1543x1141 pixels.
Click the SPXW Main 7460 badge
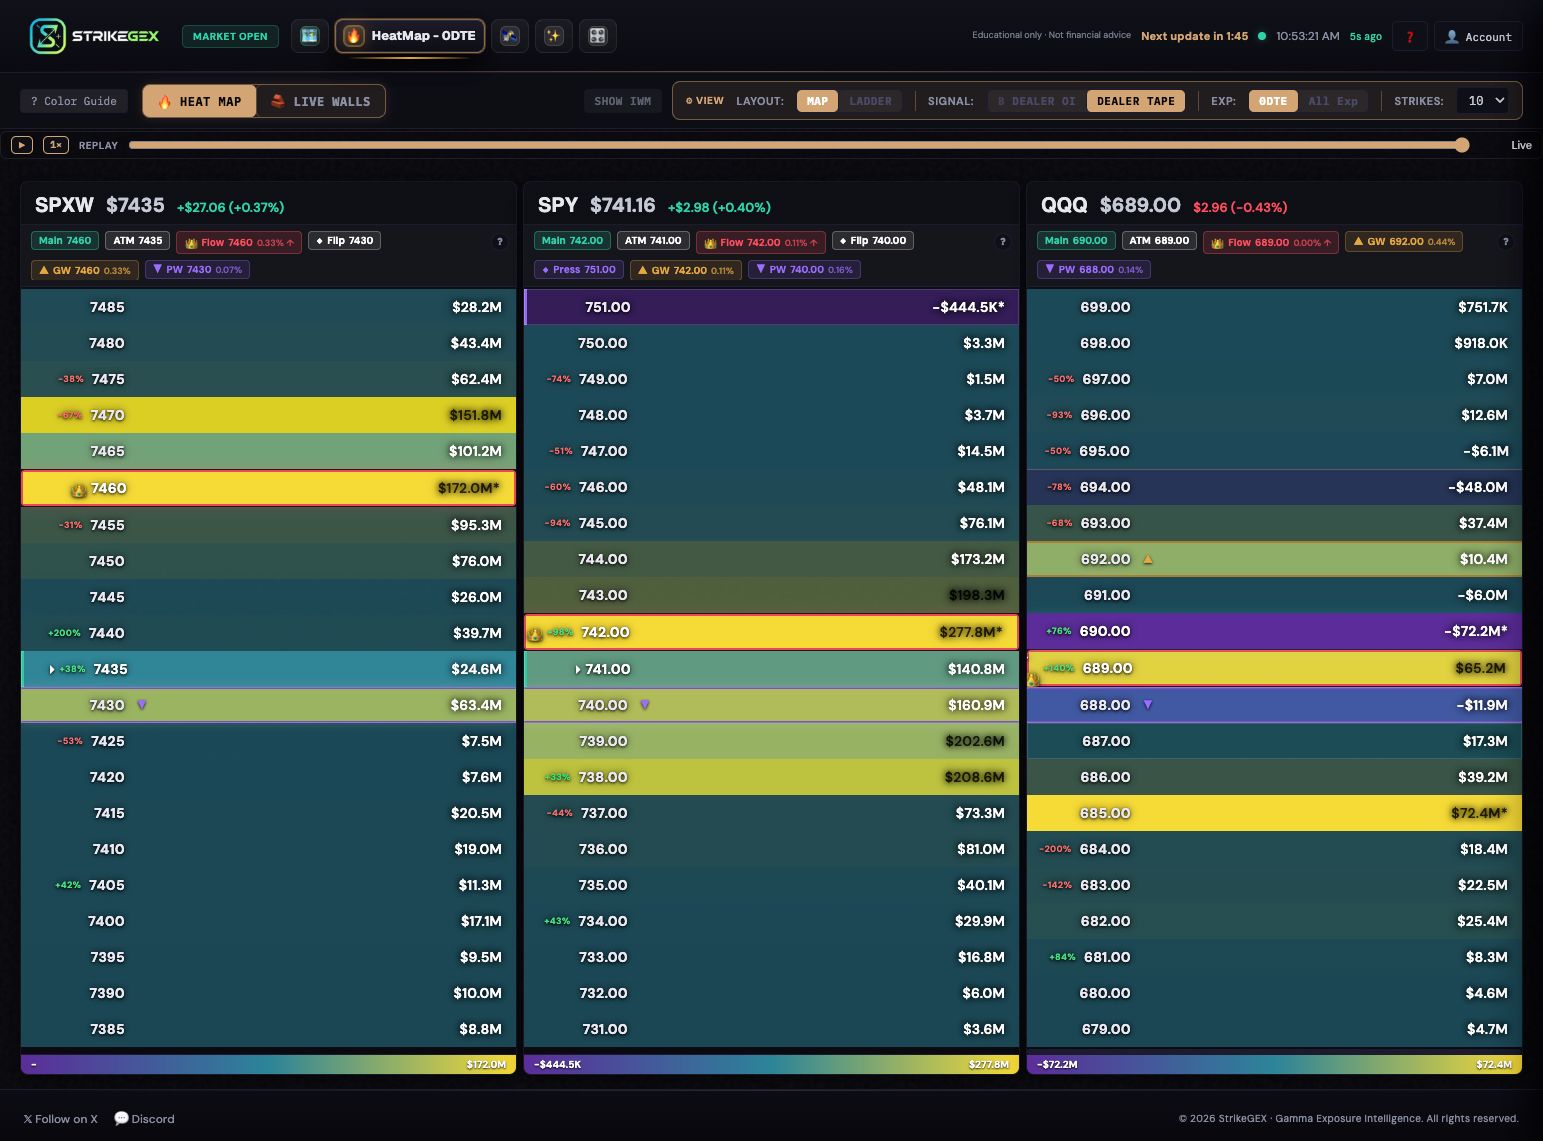65,241
